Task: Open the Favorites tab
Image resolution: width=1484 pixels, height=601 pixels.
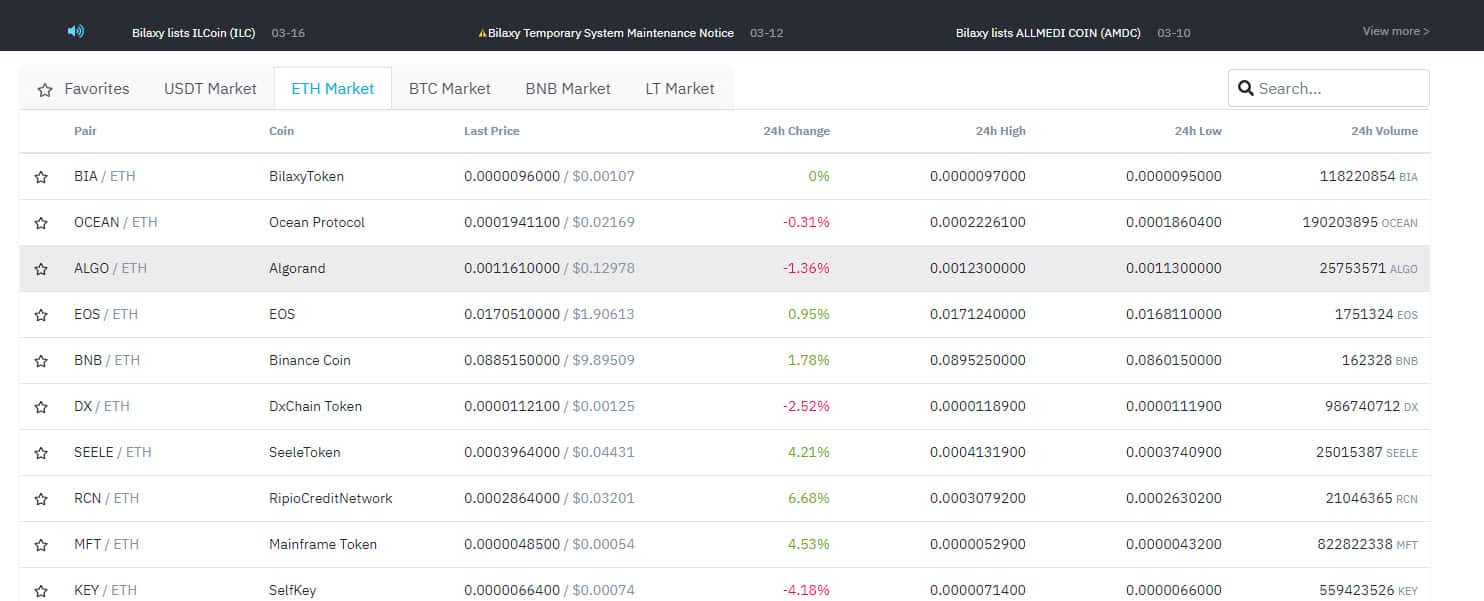Action: (83, 88)
